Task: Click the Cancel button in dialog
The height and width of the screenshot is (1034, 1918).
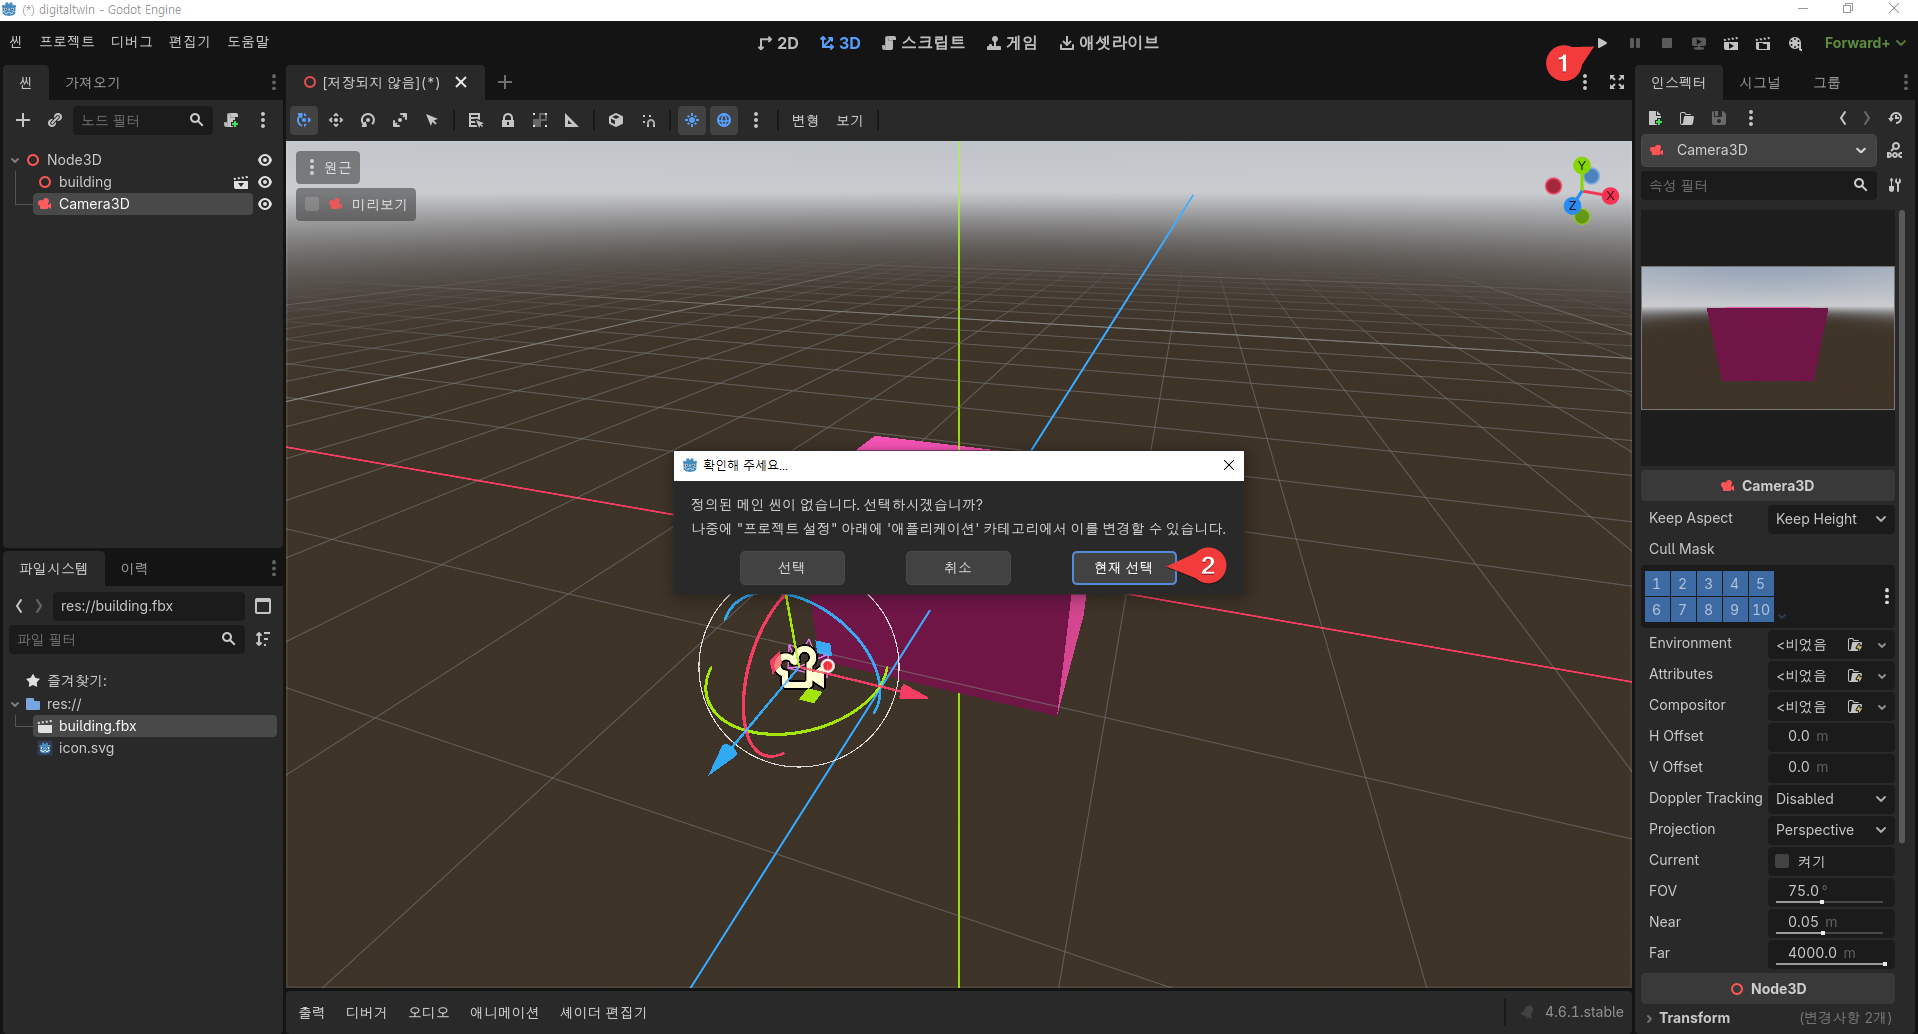Action: (x=957, y=568)
